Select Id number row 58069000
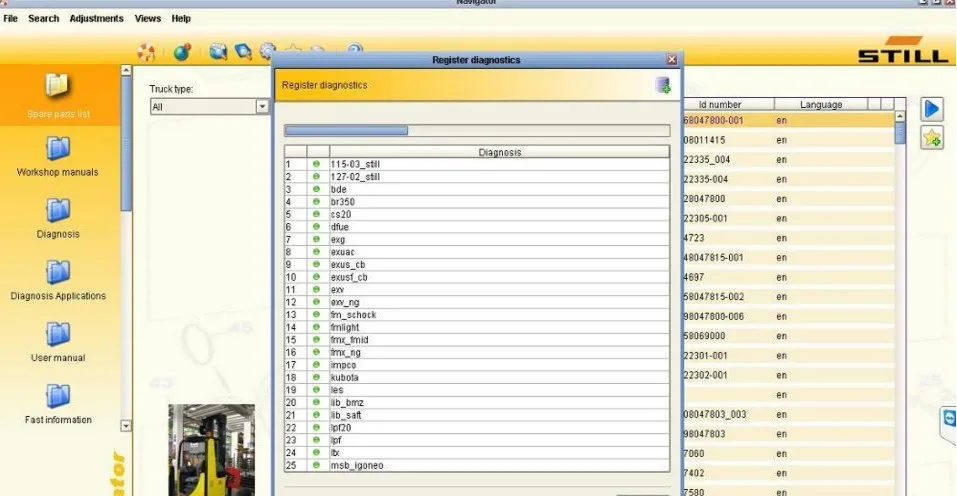The height and width of the screenshot is (496, 957). [x=789, y=336]
